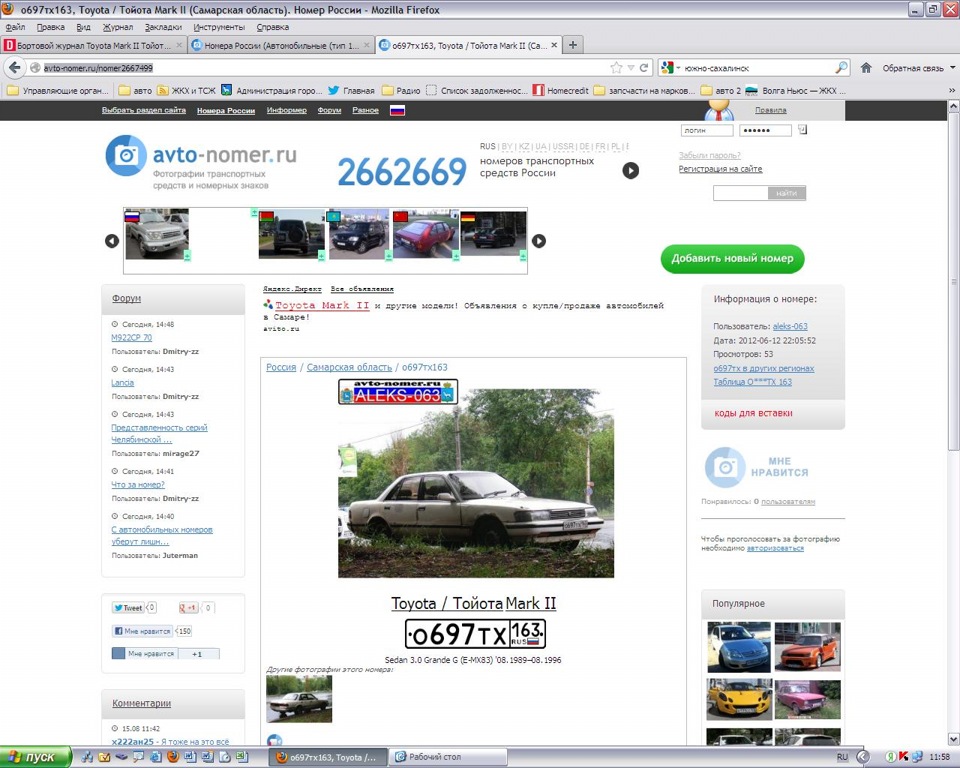Click the VK 'Мне нравится' button

[x=145, y=653]
